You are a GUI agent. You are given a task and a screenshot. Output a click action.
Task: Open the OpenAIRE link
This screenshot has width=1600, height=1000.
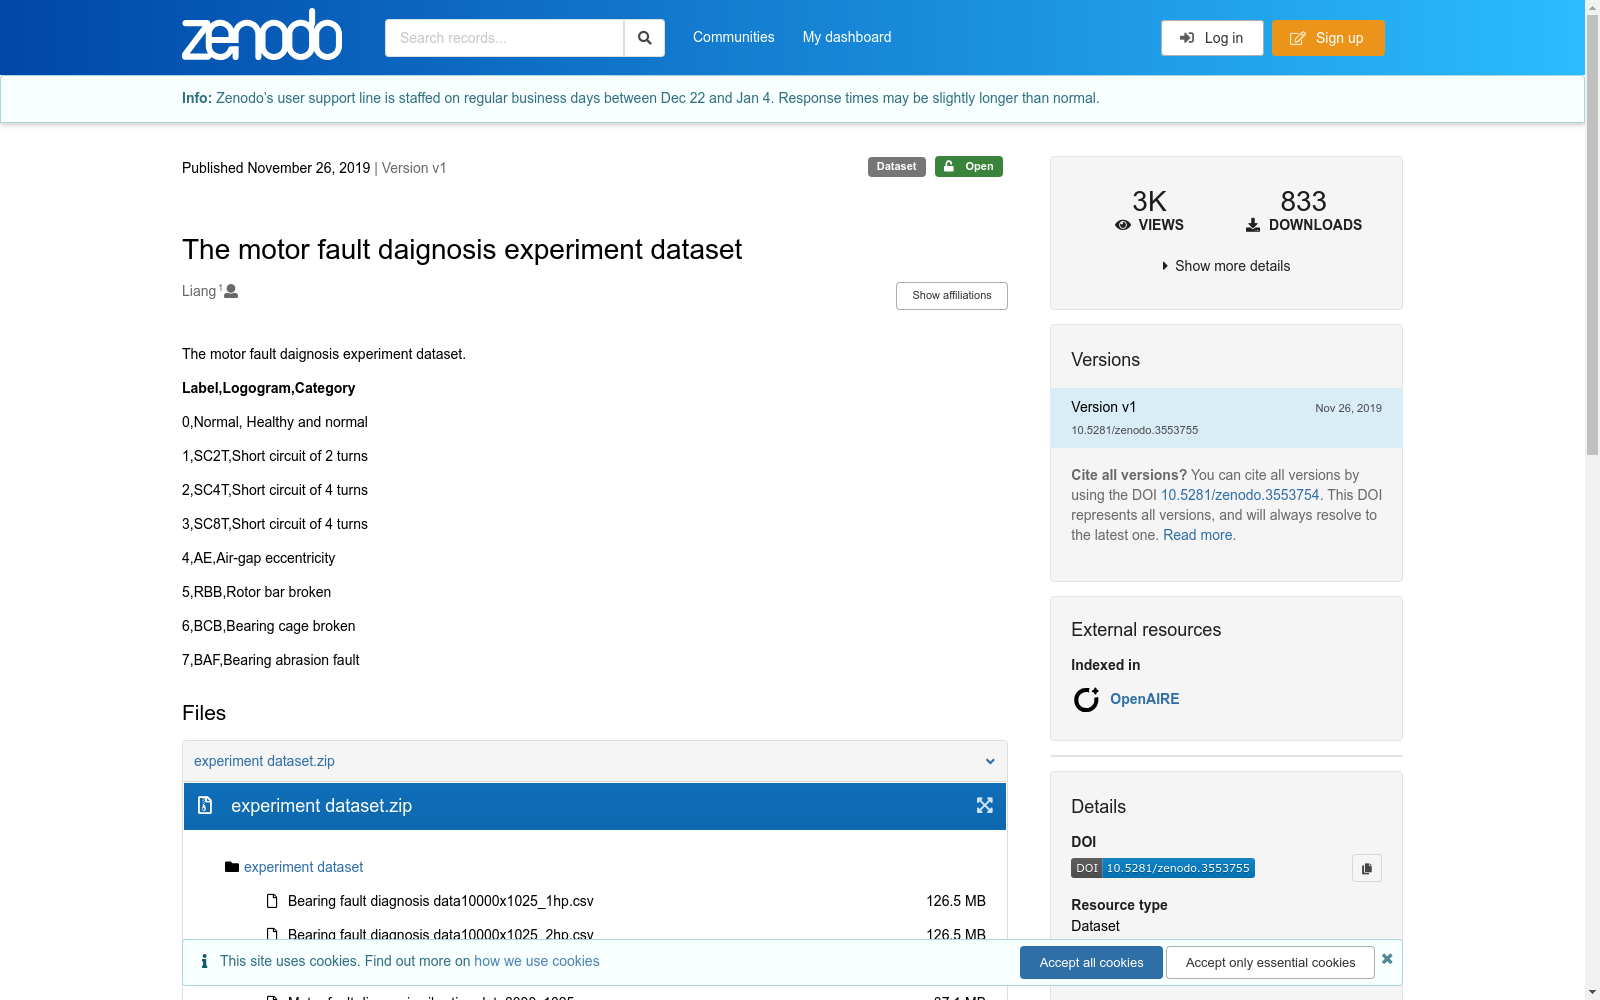[x=1144, y=699]
